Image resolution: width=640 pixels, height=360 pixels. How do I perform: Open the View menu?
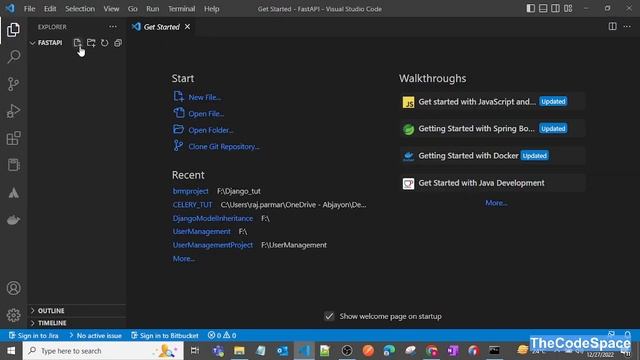[x=111, y=9]
